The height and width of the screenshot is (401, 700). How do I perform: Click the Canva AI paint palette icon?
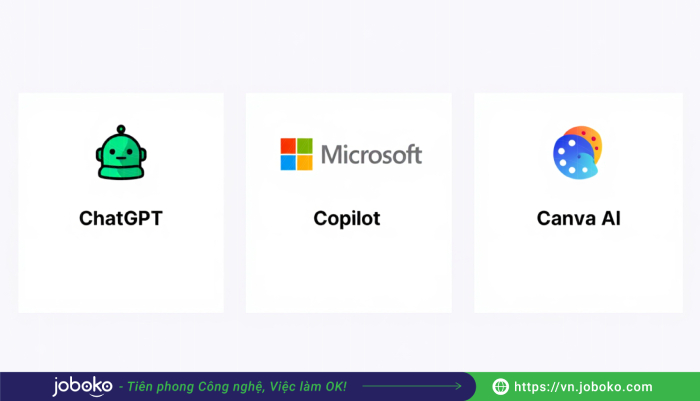574,155
